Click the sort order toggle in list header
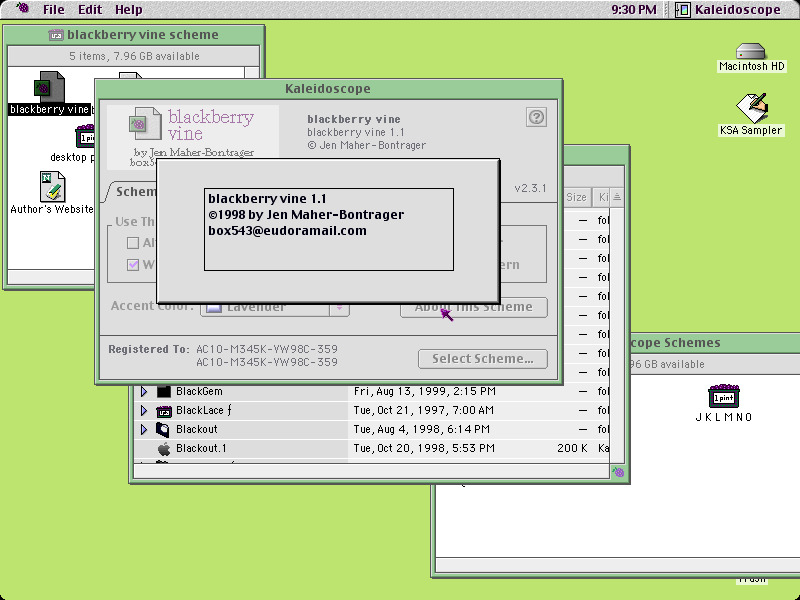Image resolution: width=800 pixels, height=600 pixels. coord(617,197)
